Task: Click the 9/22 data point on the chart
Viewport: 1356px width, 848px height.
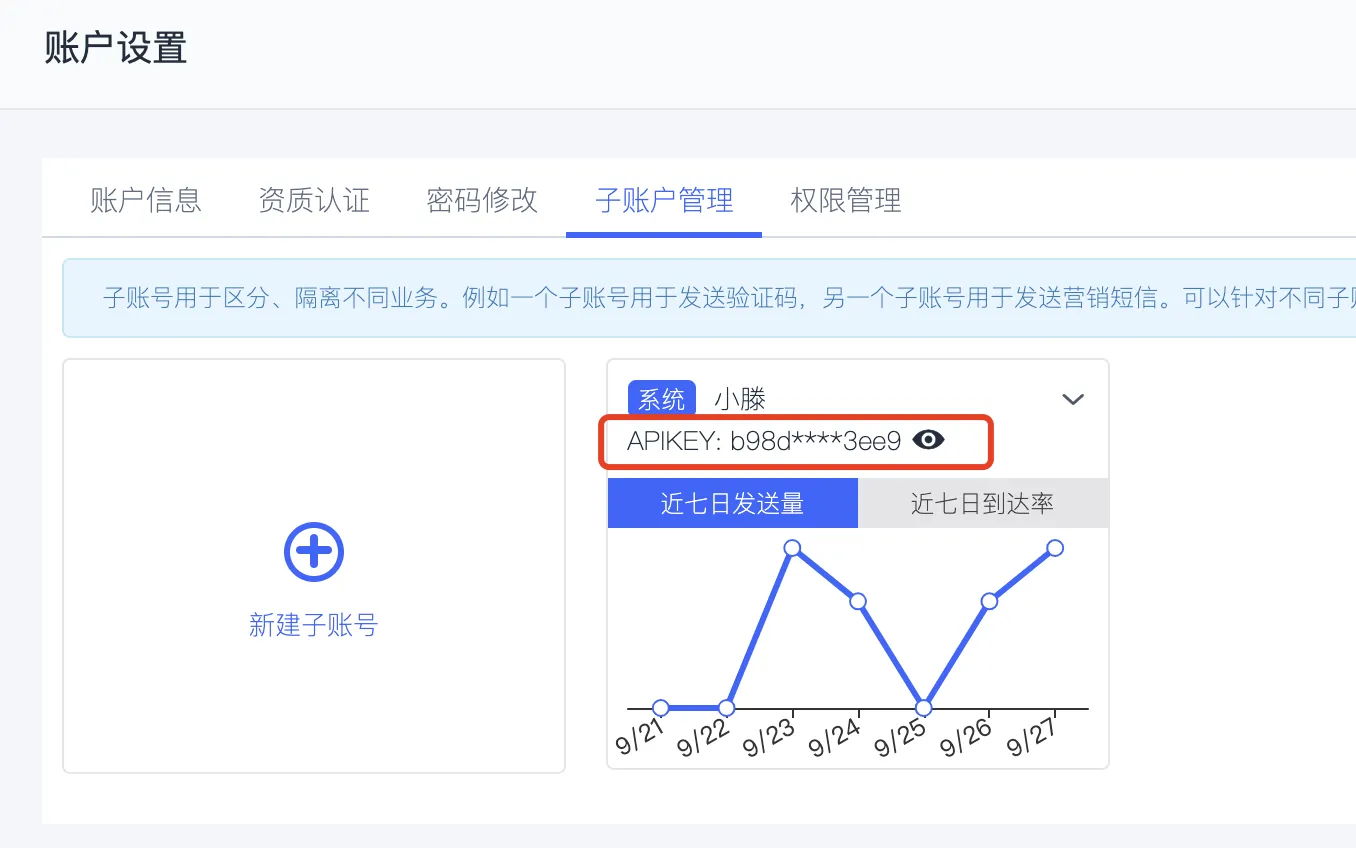Action: (727, 708)
